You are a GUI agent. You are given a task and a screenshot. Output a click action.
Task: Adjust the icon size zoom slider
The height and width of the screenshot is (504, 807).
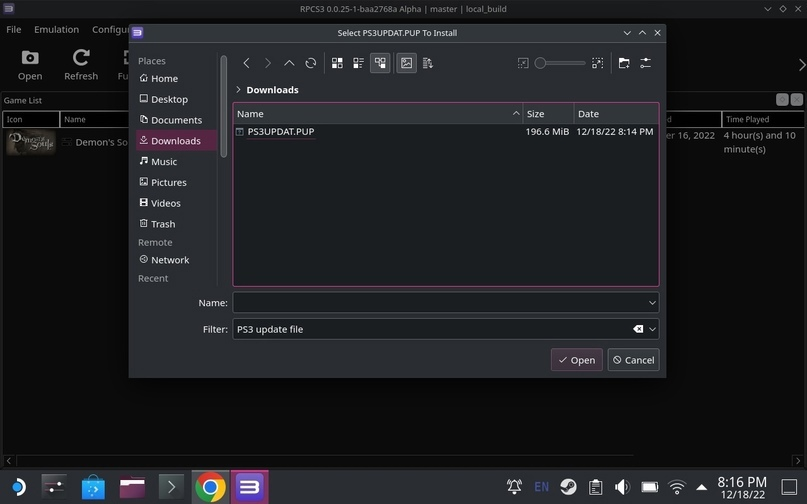coord(559,63)
